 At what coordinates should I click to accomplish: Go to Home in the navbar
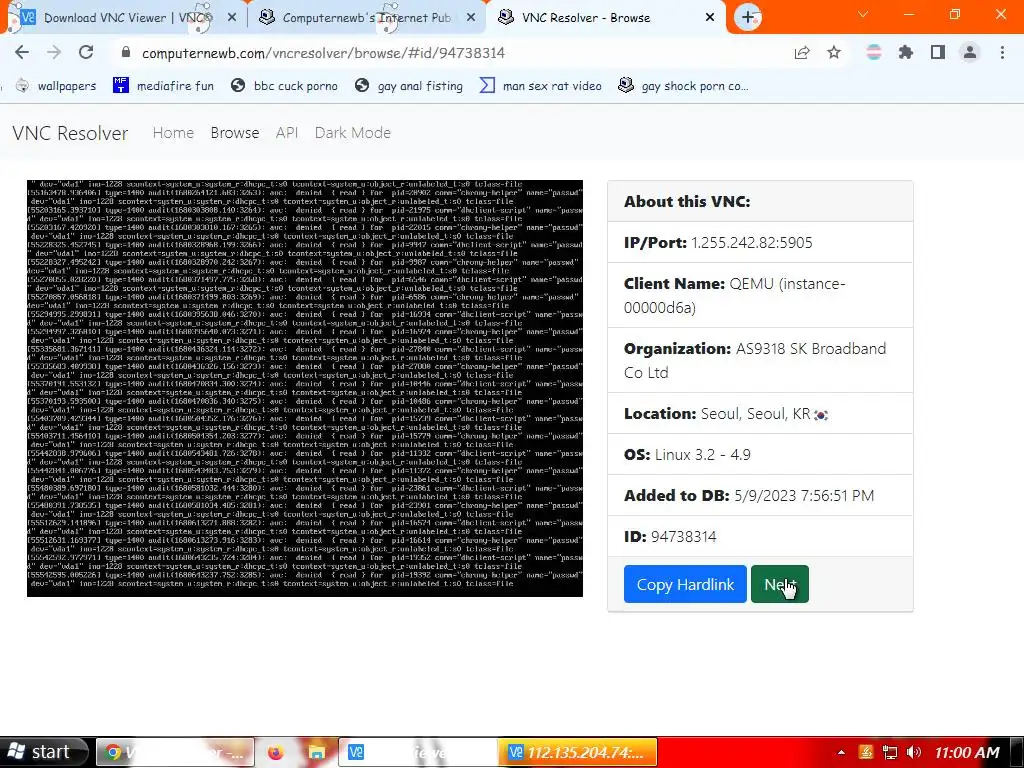click(173, 133)
